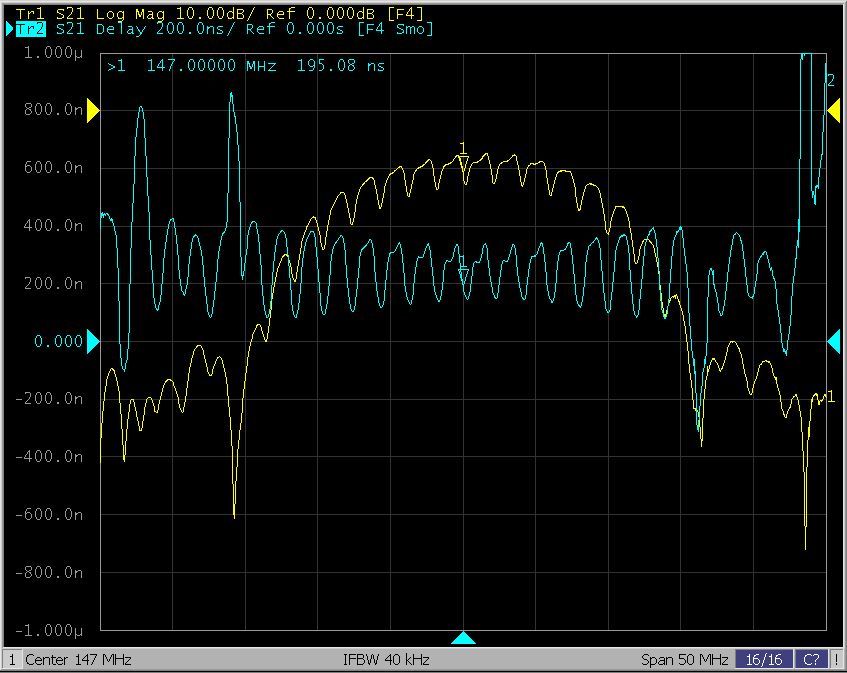The width and height of the screenshot is (847, 673).
Task: Select marker 1 on the yellow trace
Action: 463,162
